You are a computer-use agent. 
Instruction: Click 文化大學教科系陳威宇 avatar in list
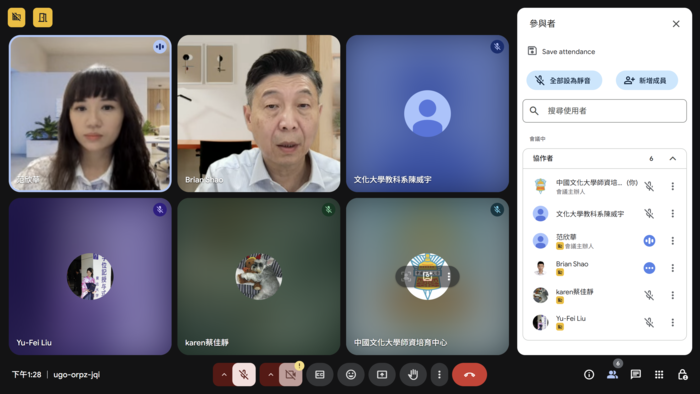[x=541, y=214]
